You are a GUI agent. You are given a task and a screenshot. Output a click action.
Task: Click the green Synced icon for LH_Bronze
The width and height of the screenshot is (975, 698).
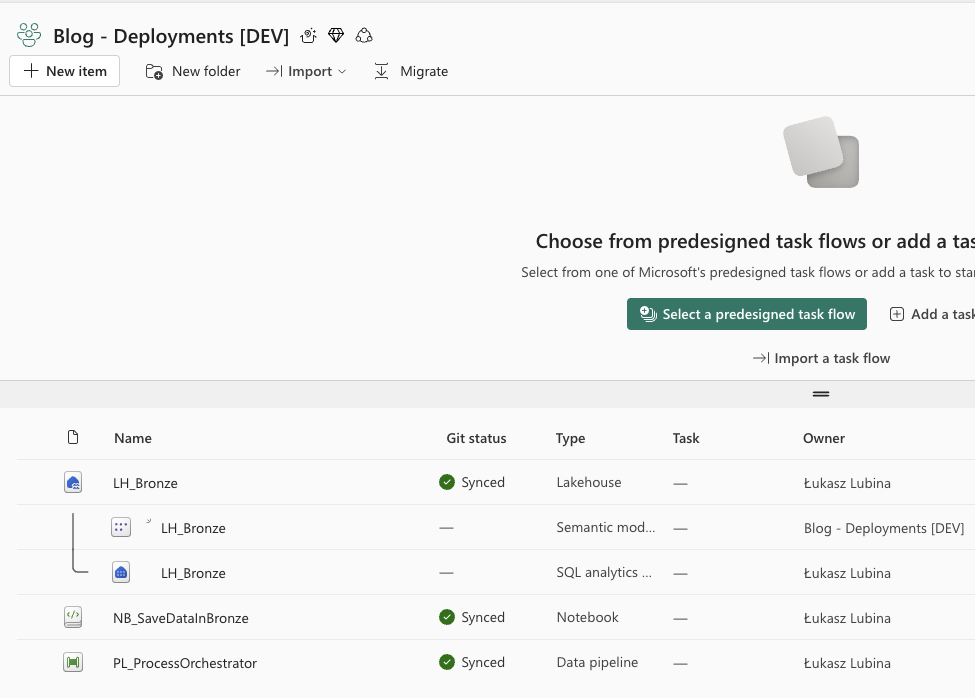(x=447, y=482)
